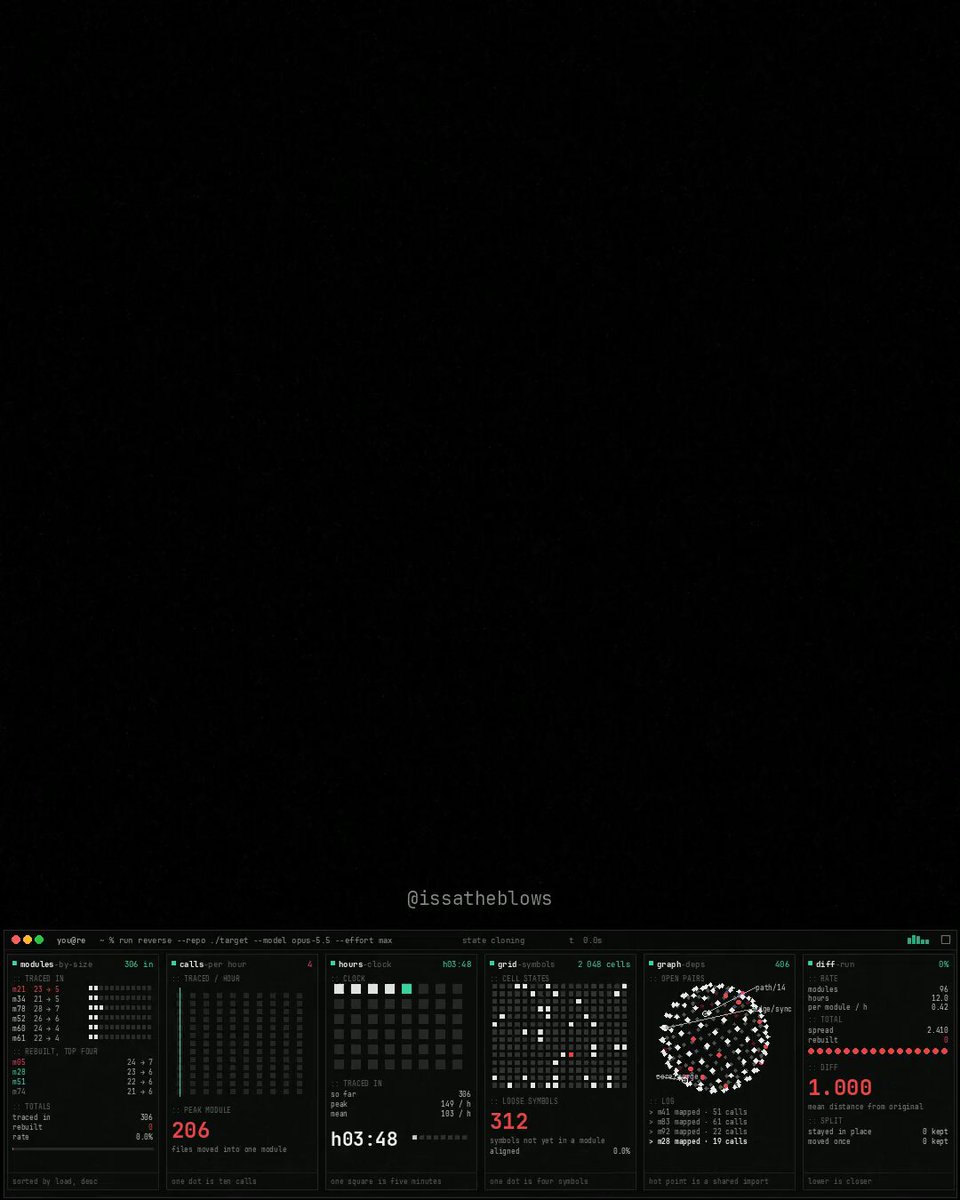
Task: Click the rate progress bar in the modules panel
Action: click(x=83, y=1149)
